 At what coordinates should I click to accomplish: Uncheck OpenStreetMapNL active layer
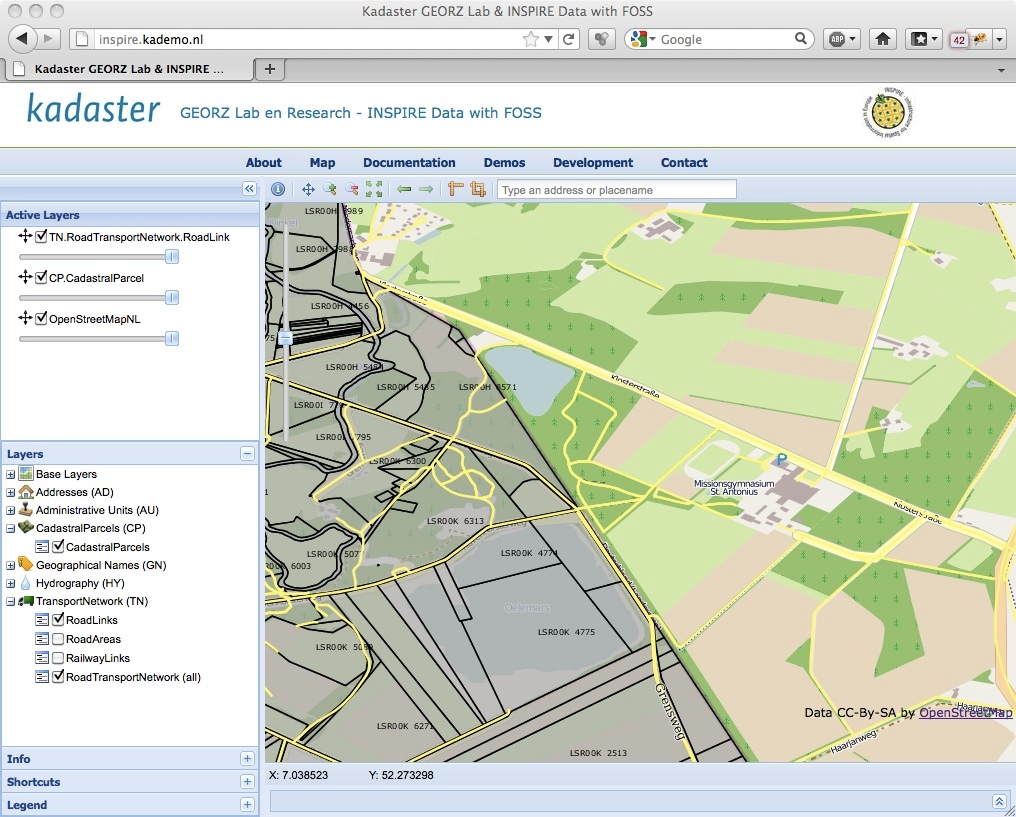pyautogui.click(x=41, y=319)
